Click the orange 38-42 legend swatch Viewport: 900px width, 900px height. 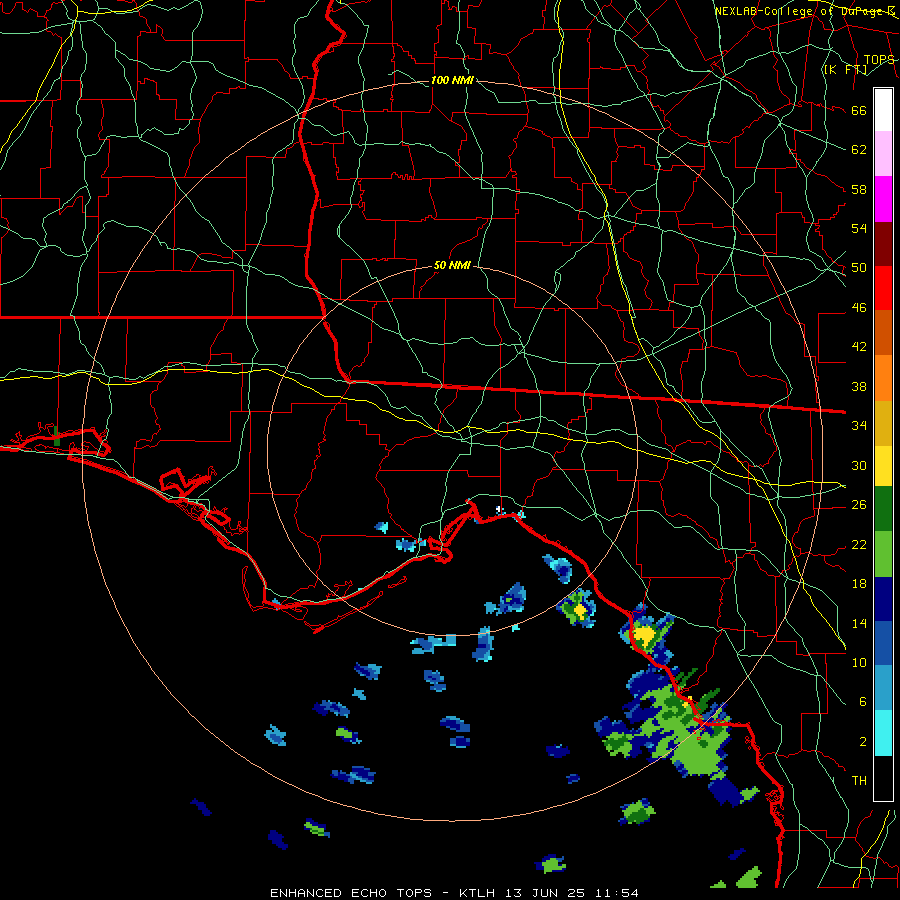[883, 378]
